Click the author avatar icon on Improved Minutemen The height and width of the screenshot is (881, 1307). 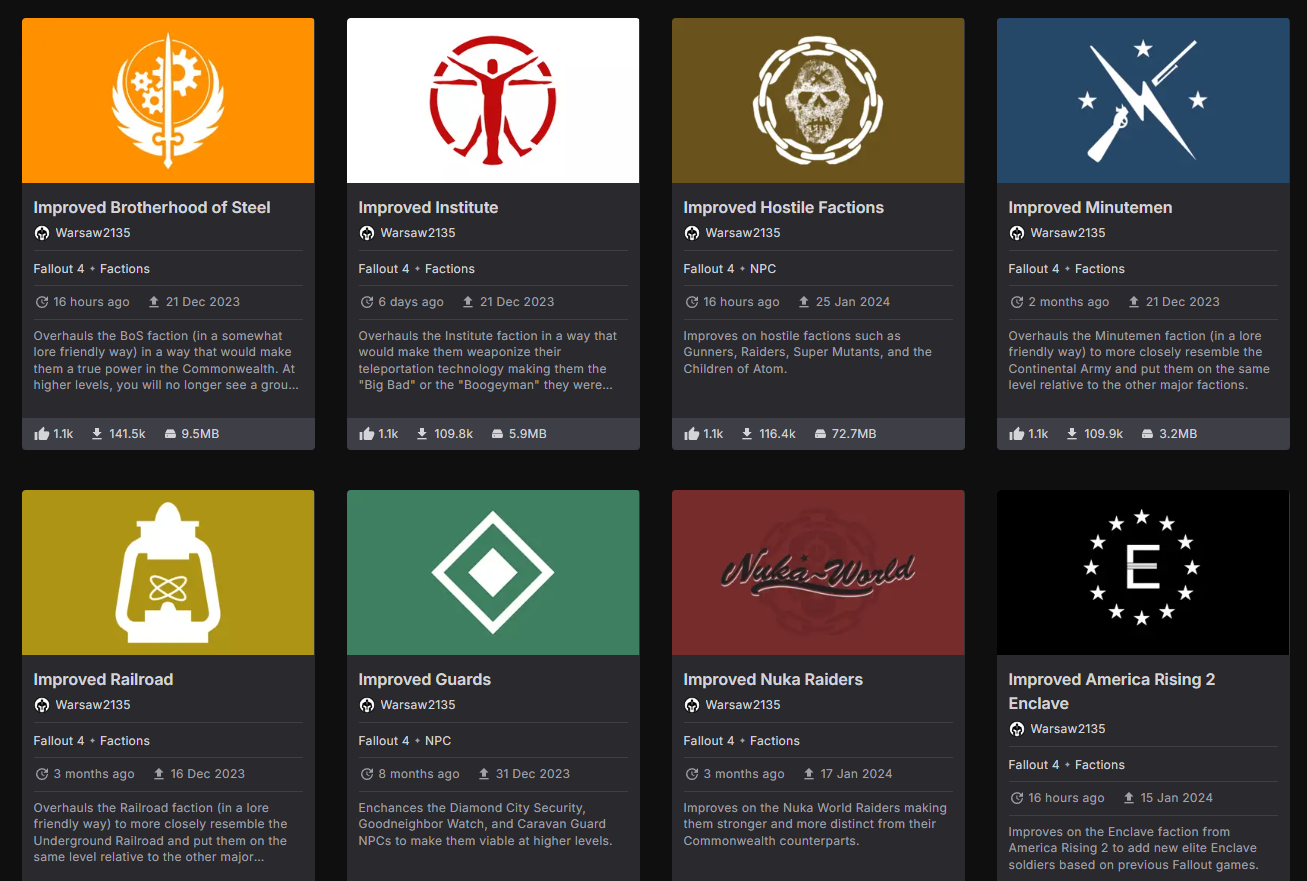tap(1017, 233)
